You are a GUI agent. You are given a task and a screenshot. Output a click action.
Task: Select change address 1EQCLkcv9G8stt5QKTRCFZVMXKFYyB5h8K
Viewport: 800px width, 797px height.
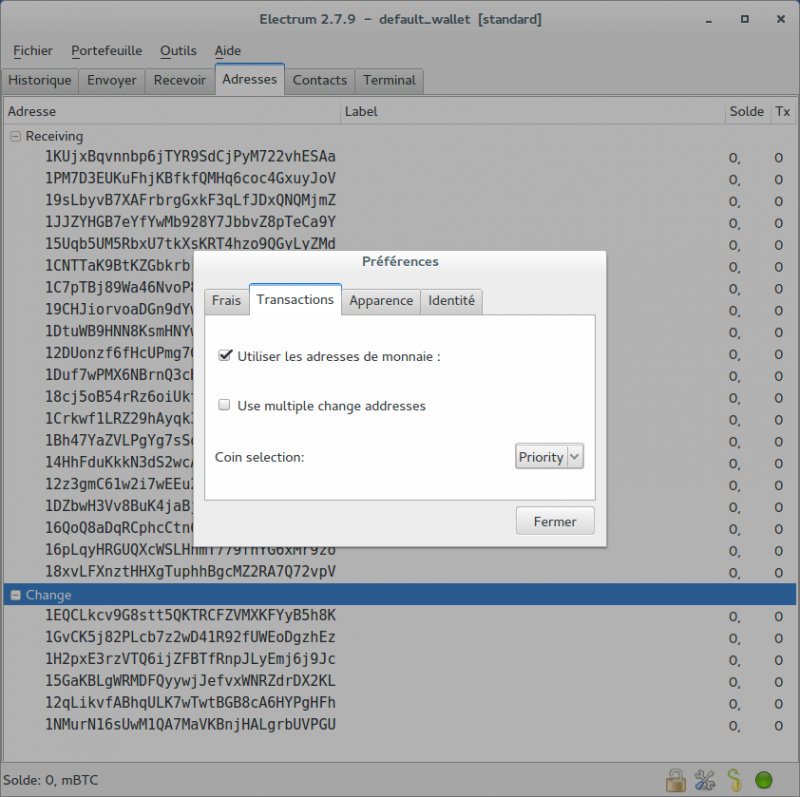[x=190, y=615]
